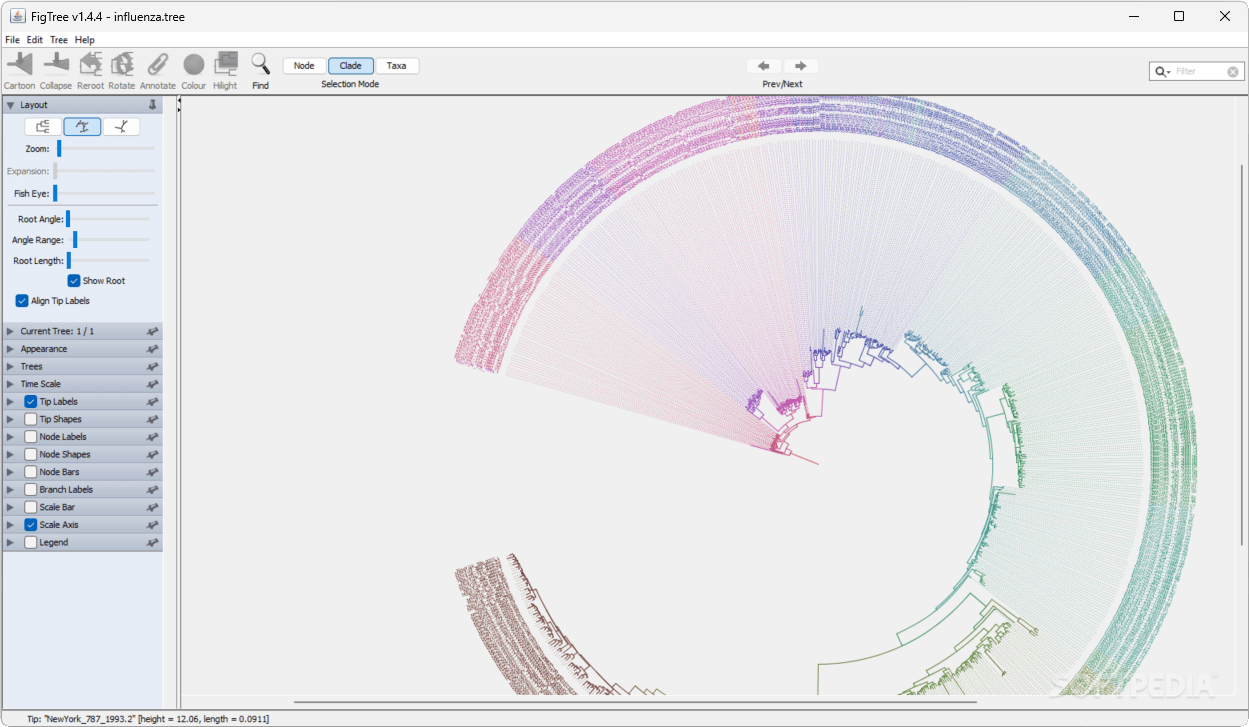Select polar tree layout icon
1249x727 pixels.
tap(82, 126)
